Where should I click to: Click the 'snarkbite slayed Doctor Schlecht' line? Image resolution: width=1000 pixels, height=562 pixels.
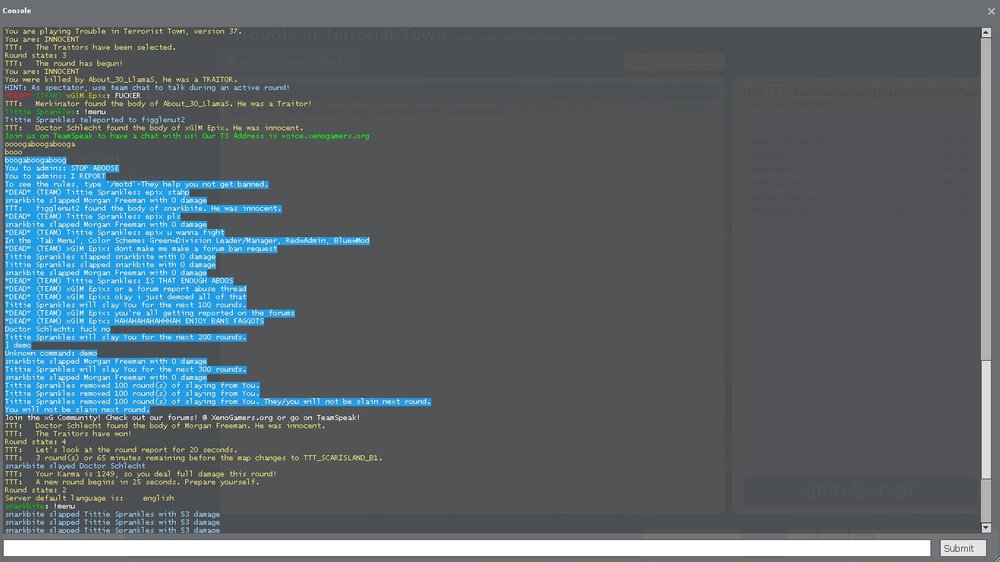pyautogui.click(x=75, y=466)
